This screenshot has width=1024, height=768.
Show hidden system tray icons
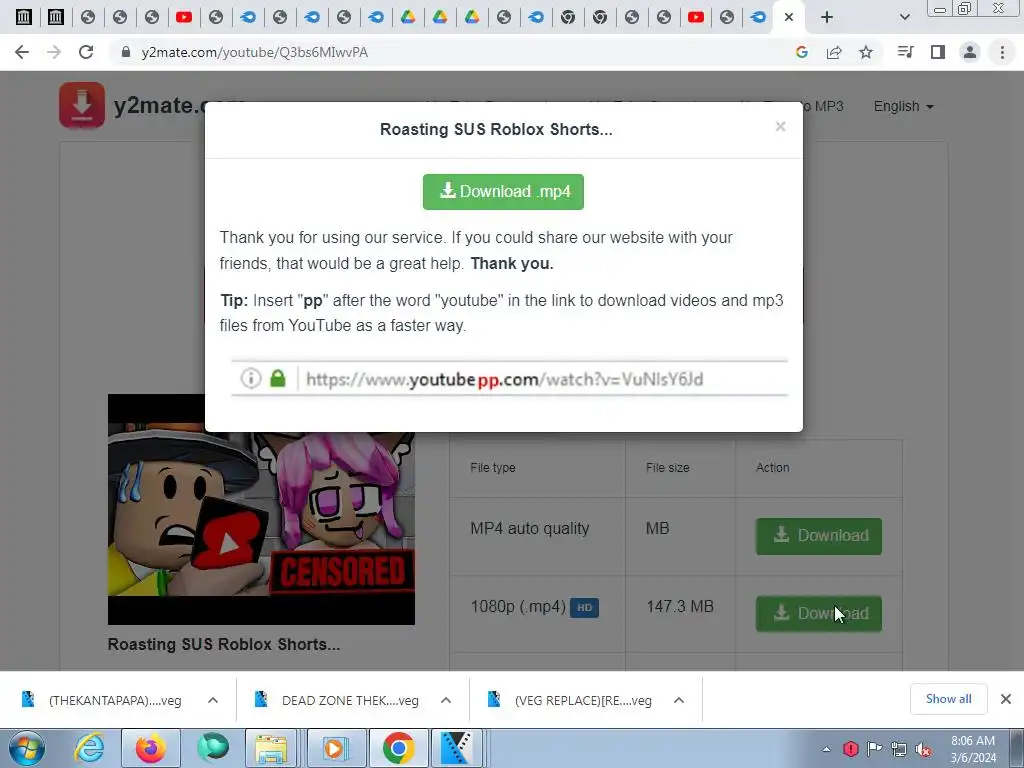[826, 749]
